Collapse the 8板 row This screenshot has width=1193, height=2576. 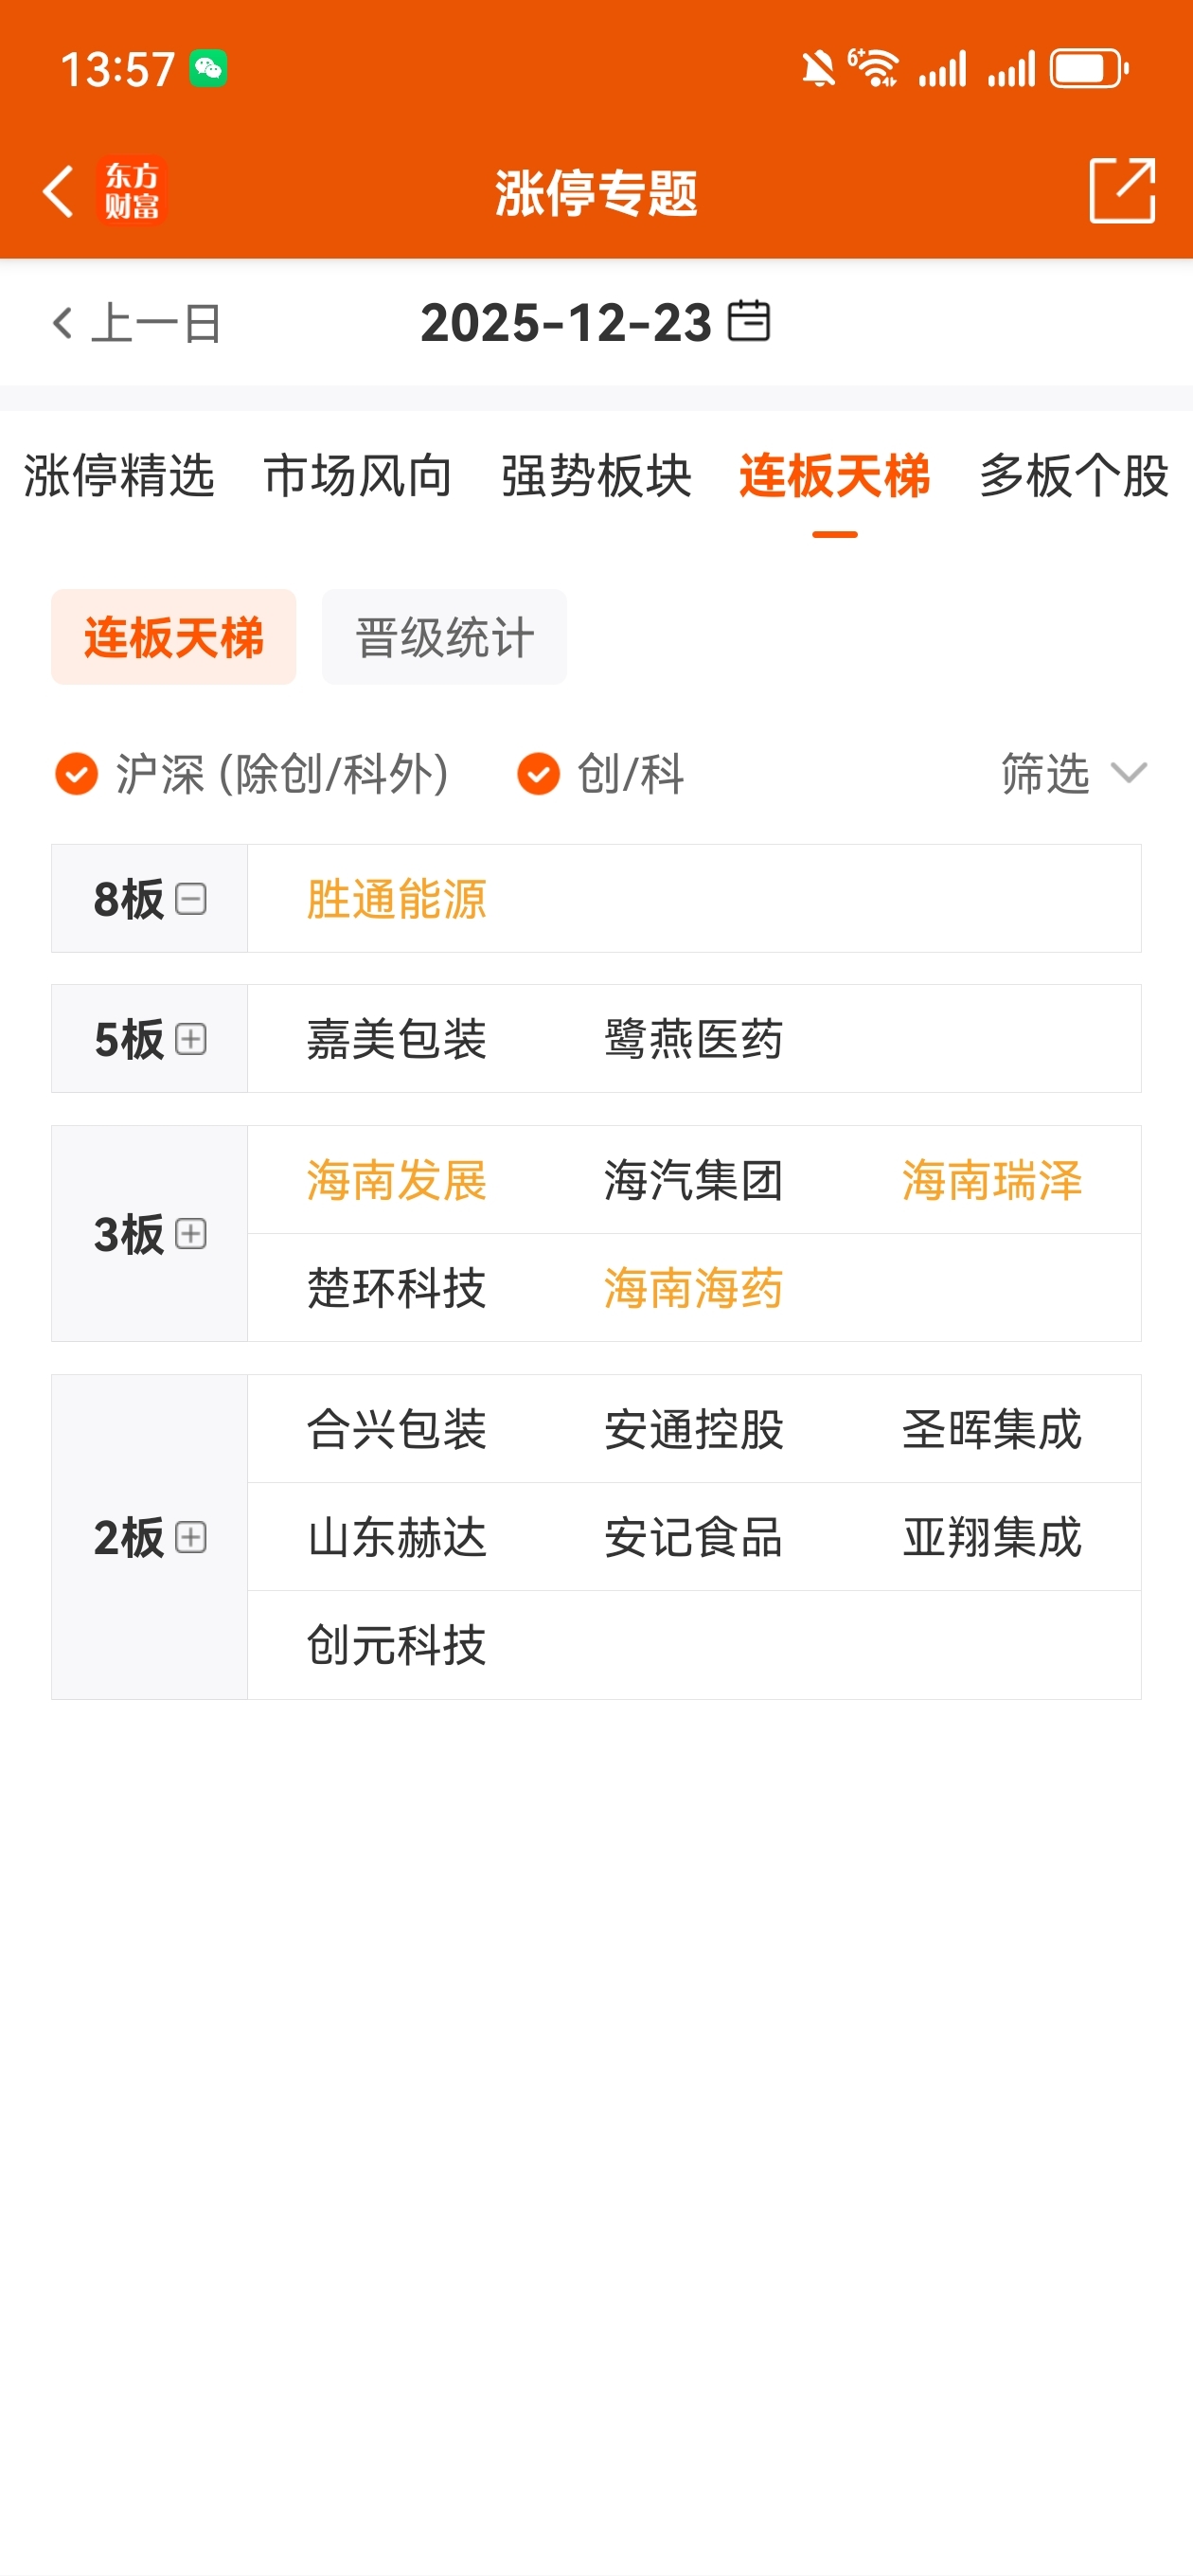coord(190,899)
